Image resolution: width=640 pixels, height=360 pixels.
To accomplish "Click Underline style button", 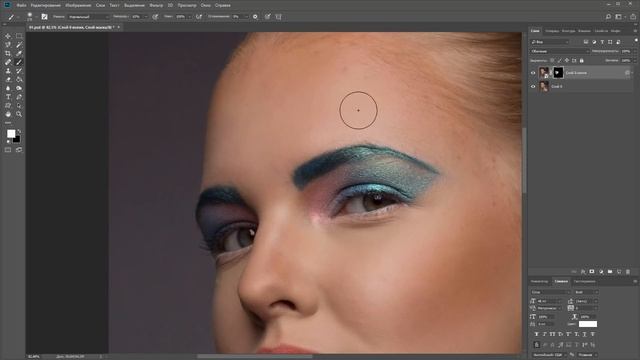I will tap(584, 334).
